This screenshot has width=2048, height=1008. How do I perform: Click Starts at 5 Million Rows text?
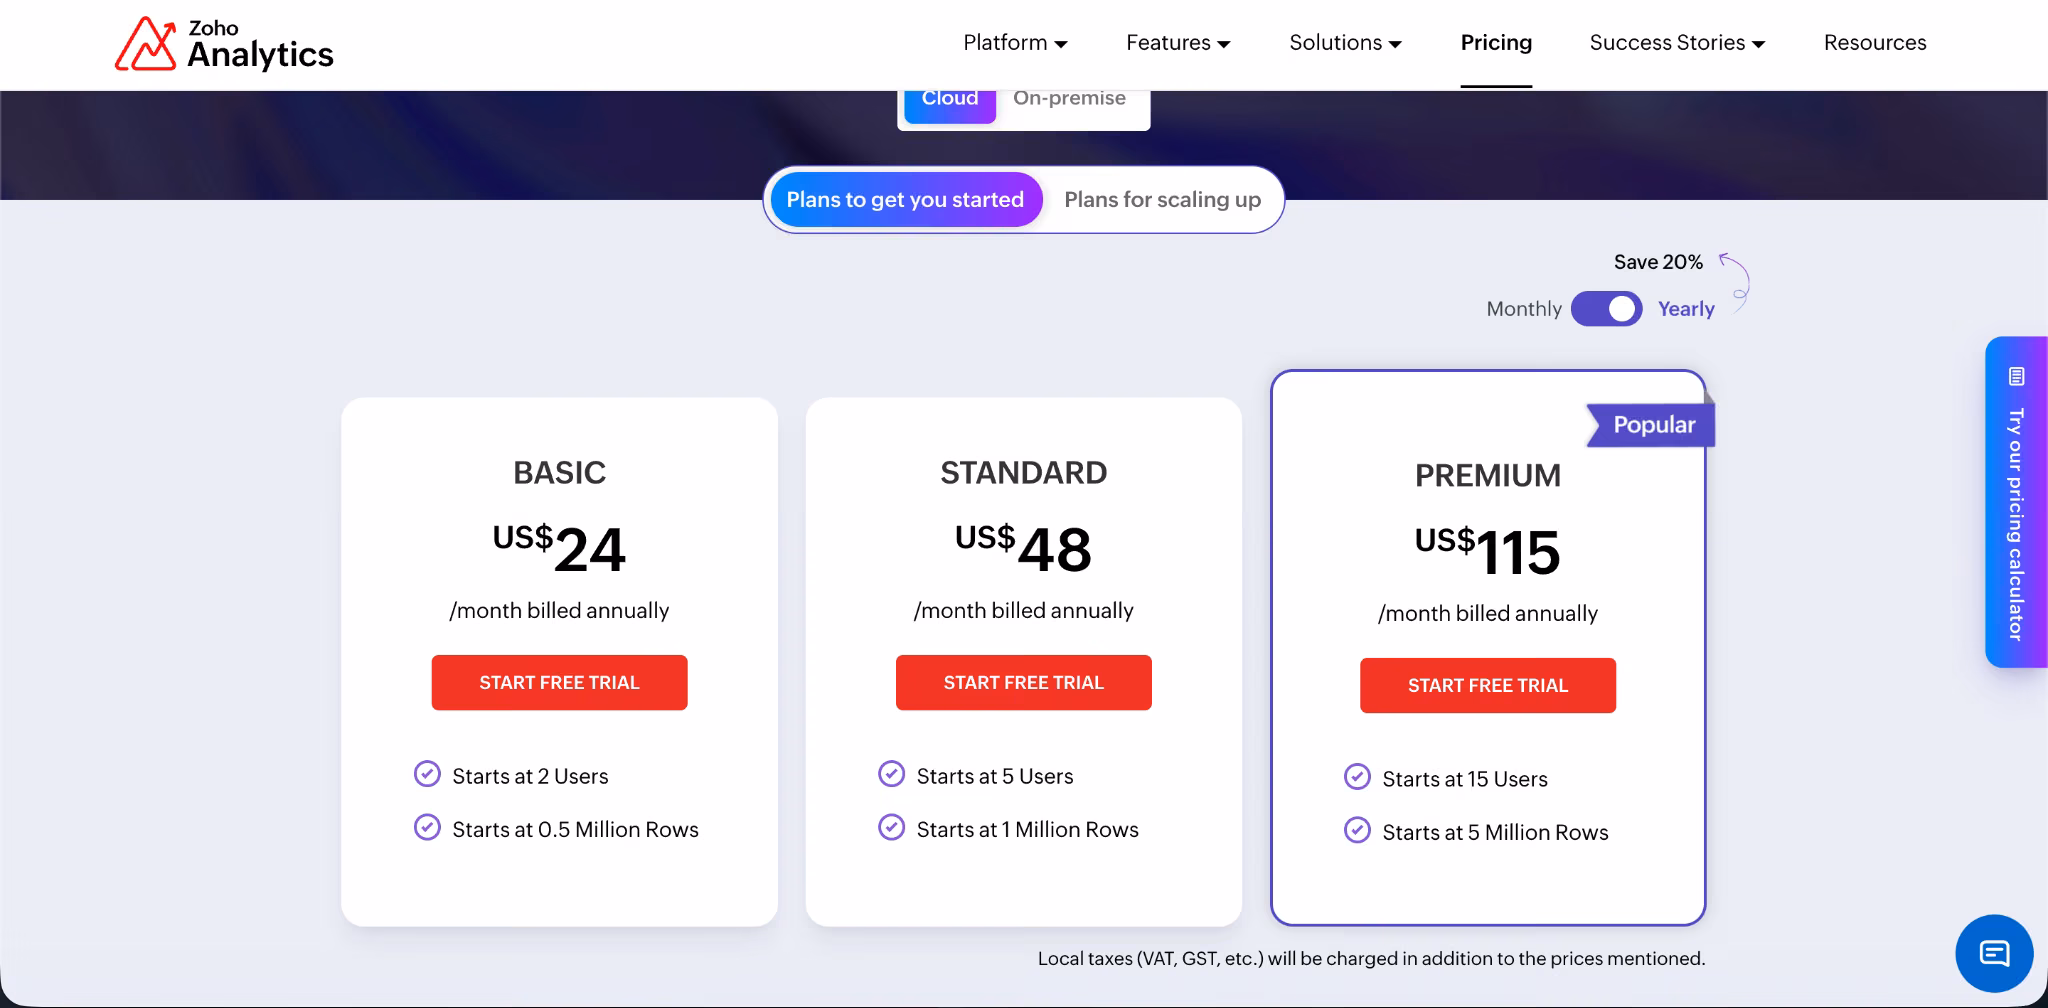tap(1495, 832)
